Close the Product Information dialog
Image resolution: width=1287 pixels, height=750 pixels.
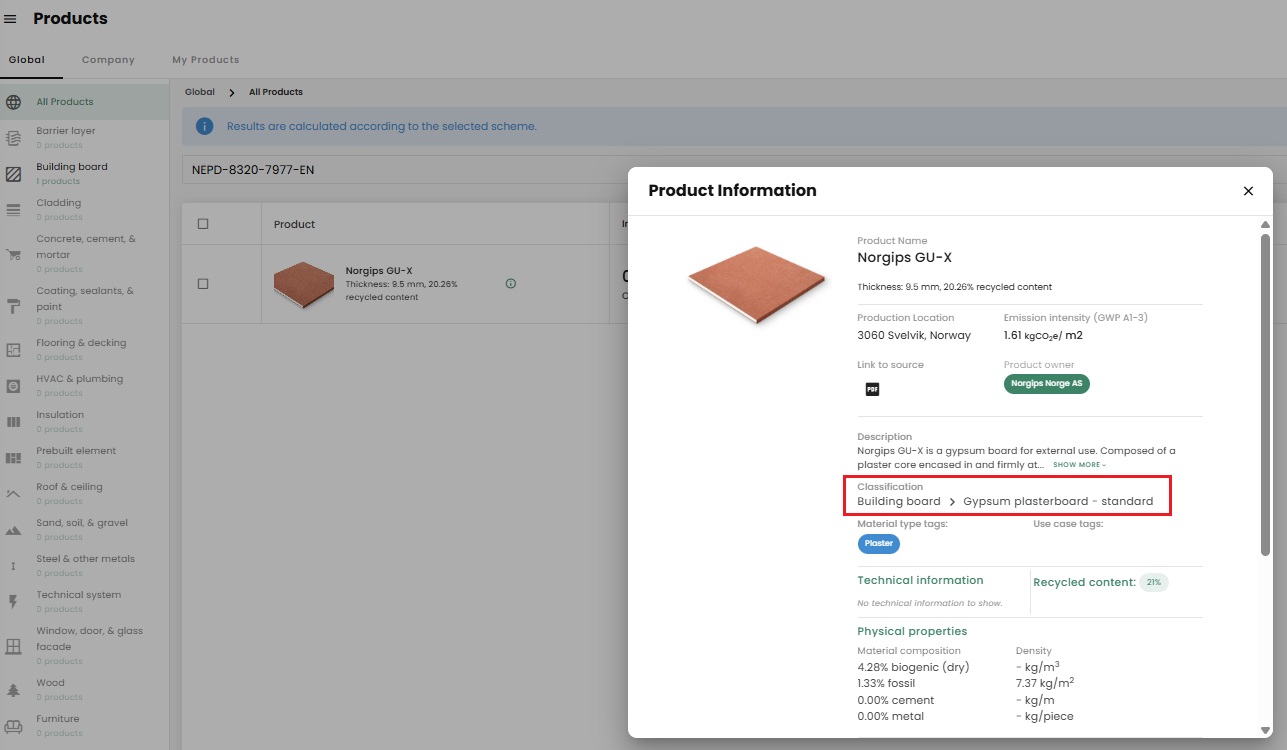click(x=1248, y=191)
